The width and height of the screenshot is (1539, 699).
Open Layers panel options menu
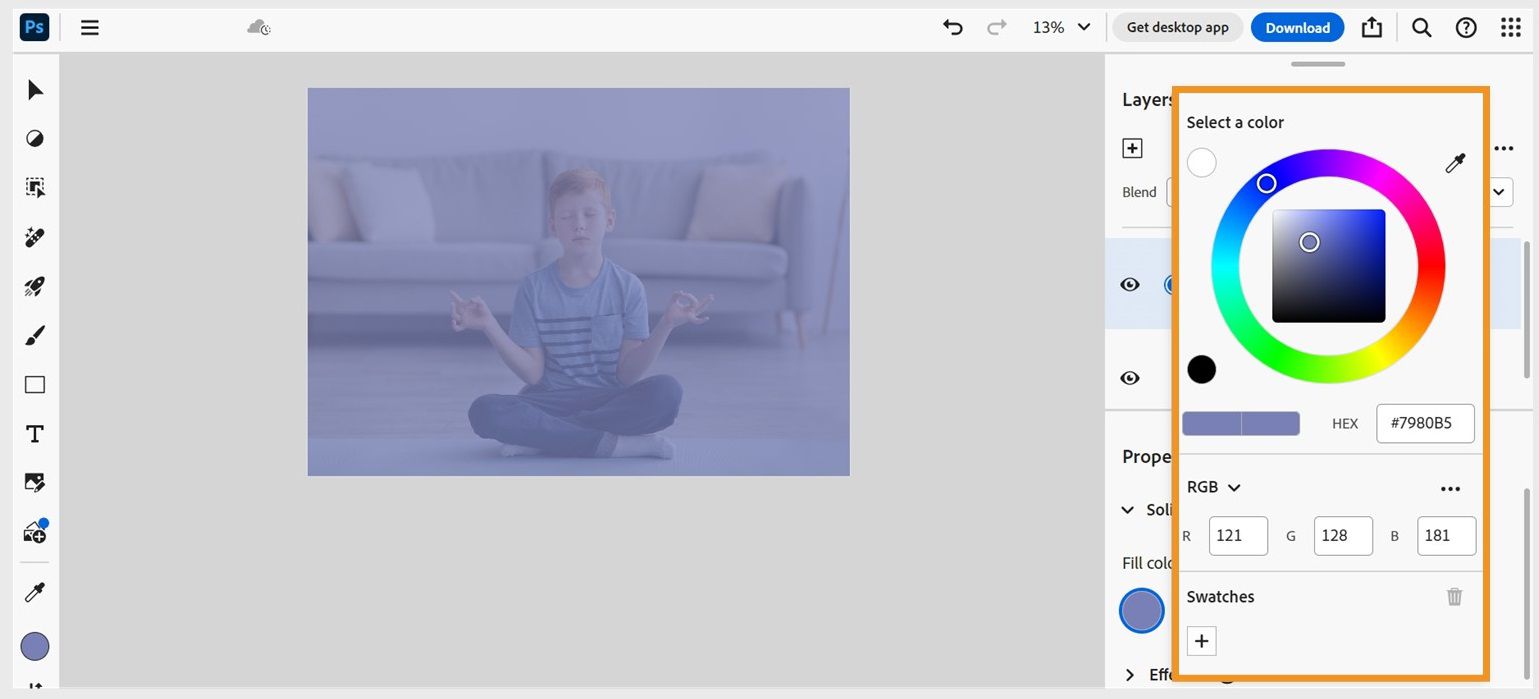1505,147
